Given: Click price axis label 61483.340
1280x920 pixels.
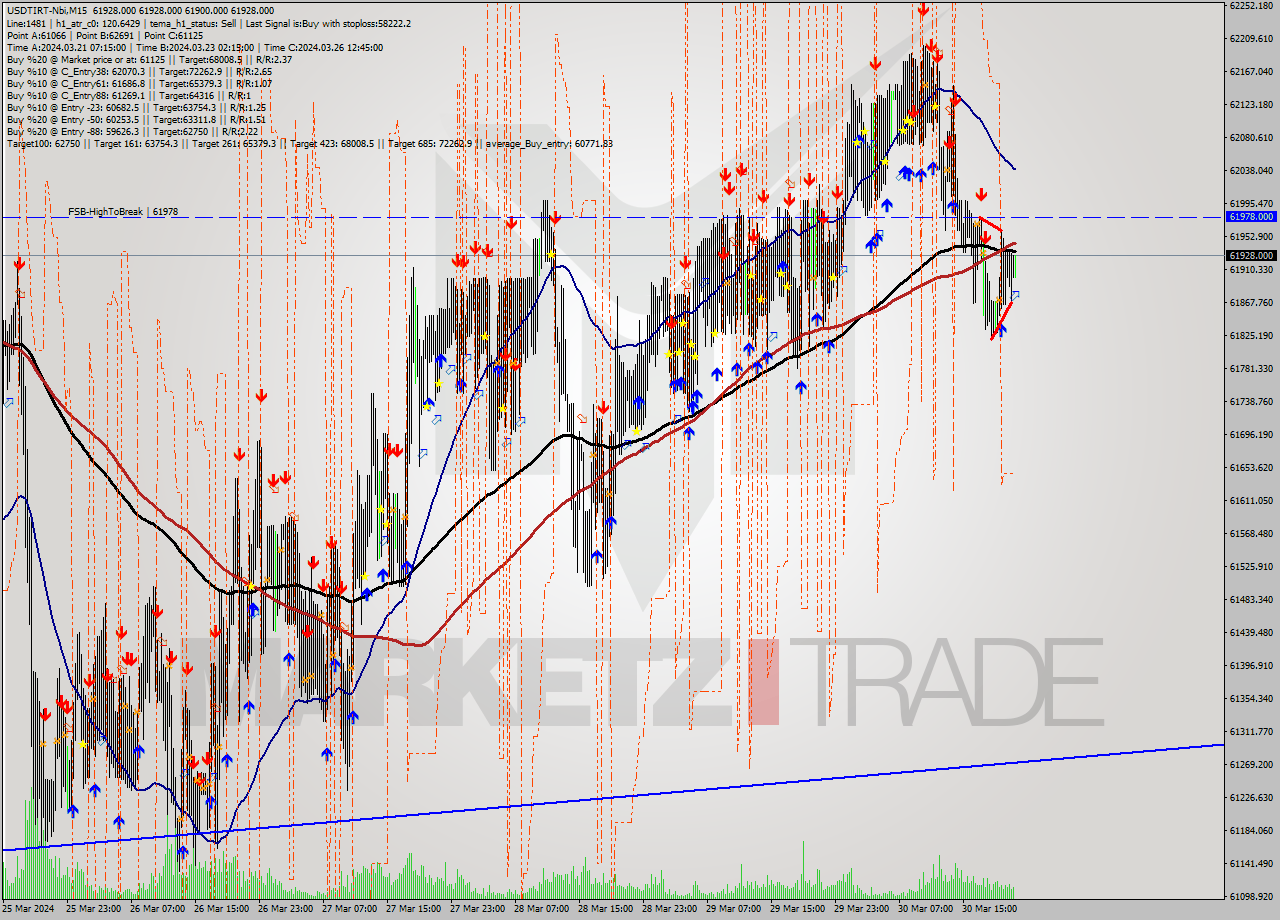Looking at the screenshot, I should coord(1251,599).
